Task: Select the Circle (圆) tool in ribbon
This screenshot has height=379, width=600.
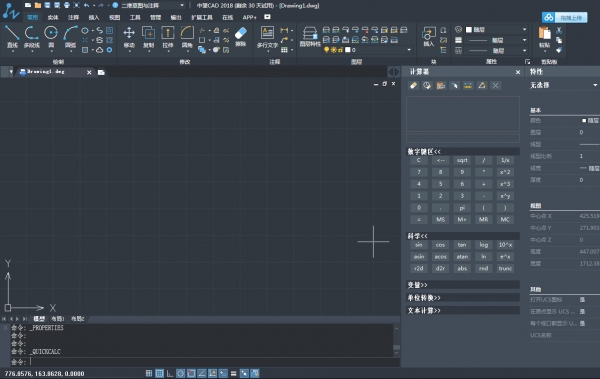Action: tap(51, 37)
